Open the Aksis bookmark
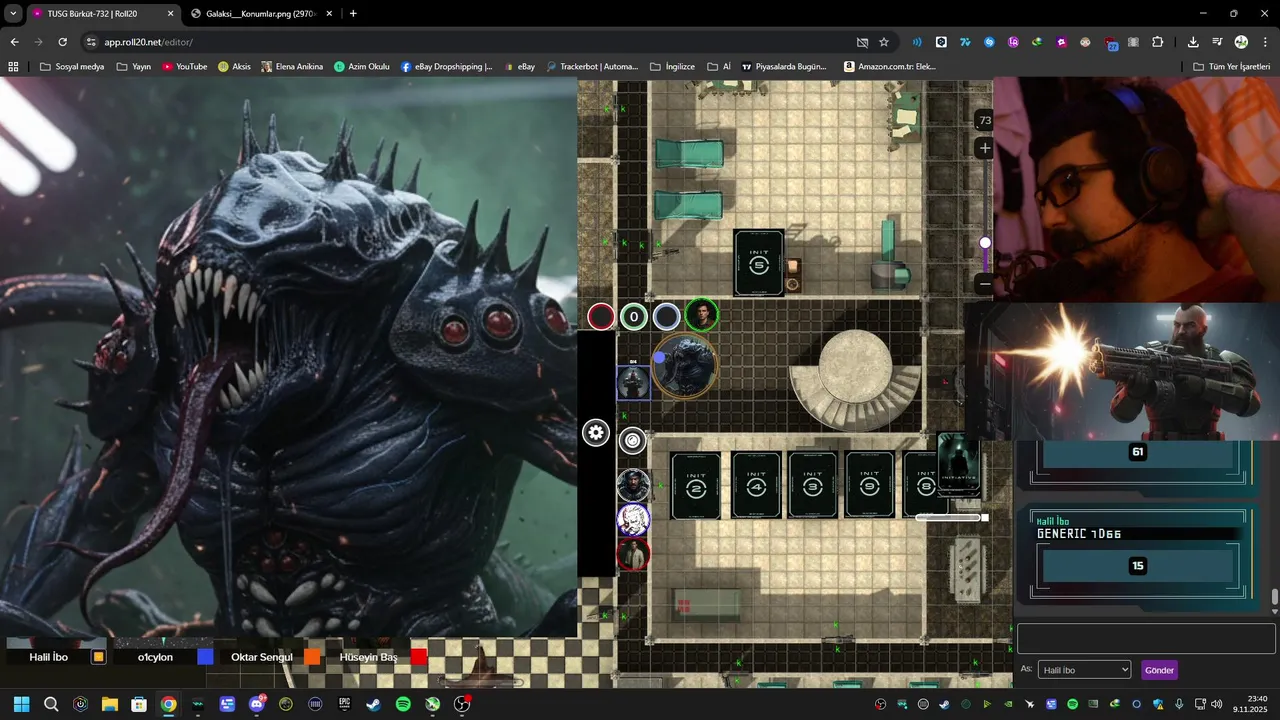 click(234, 67)
